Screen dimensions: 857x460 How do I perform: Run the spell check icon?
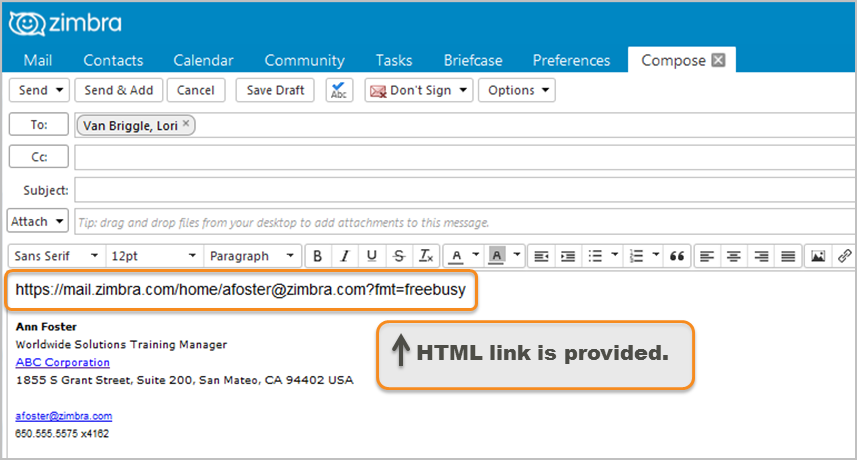339,90
